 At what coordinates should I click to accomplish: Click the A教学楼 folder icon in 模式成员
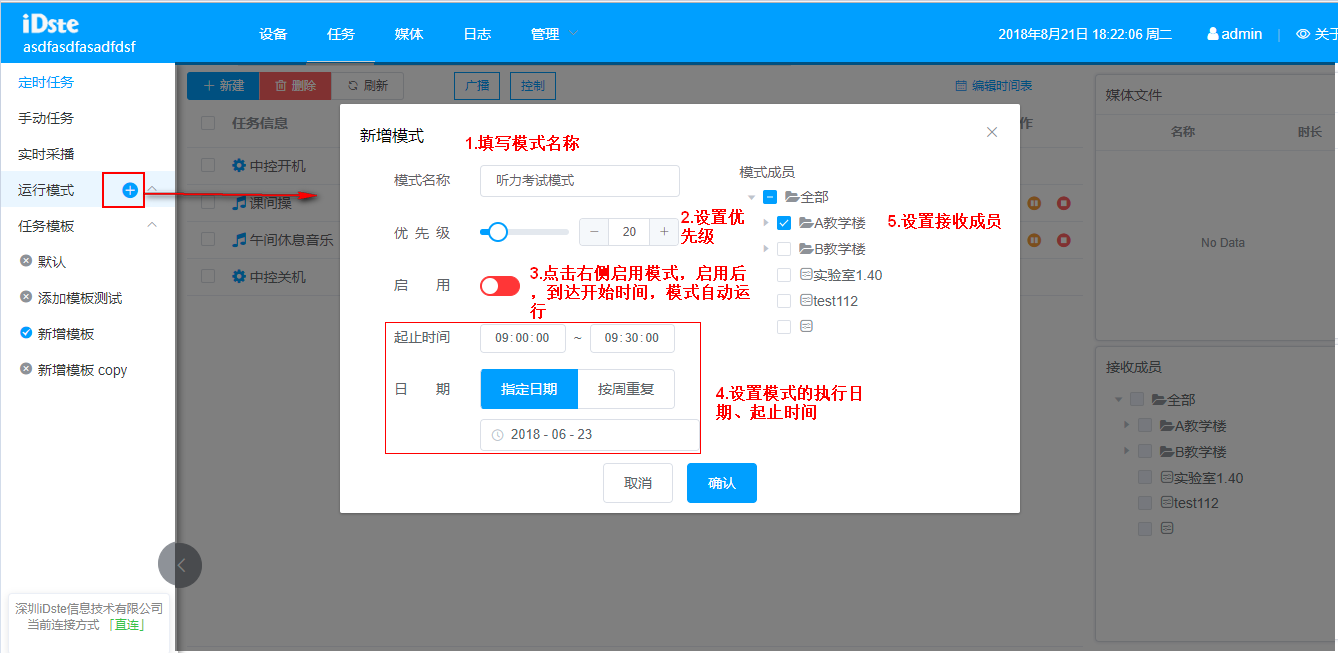pos(806,223)
